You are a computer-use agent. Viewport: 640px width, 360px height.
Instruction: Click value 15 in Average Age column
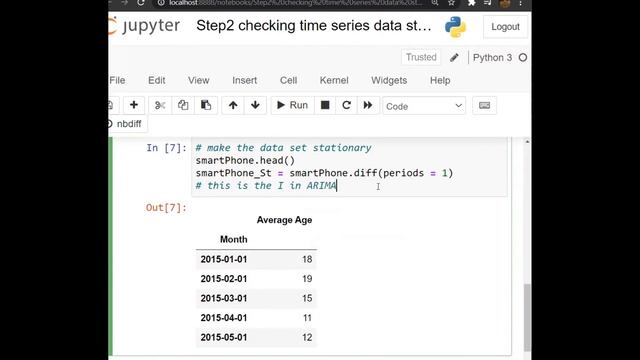point(307,298)
